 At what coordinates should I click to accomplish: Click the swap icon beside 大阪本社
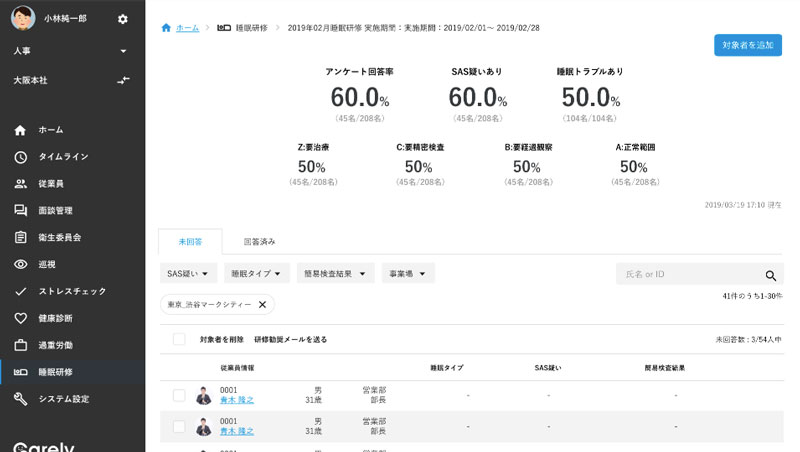(123, 80)
